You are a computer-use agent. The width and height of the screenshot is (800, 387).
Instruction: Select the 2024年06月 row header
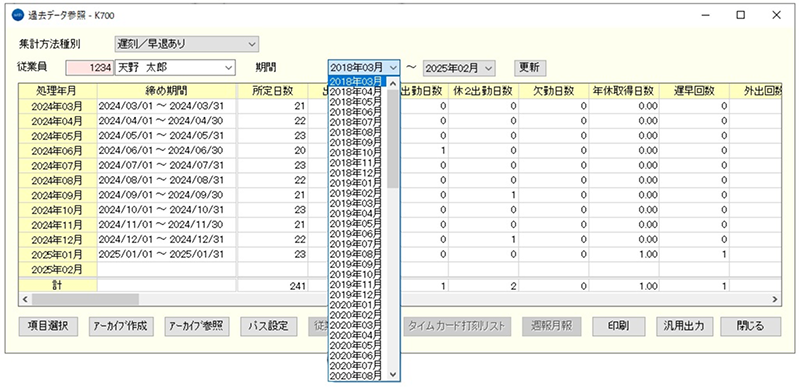[x=57, y=150]
